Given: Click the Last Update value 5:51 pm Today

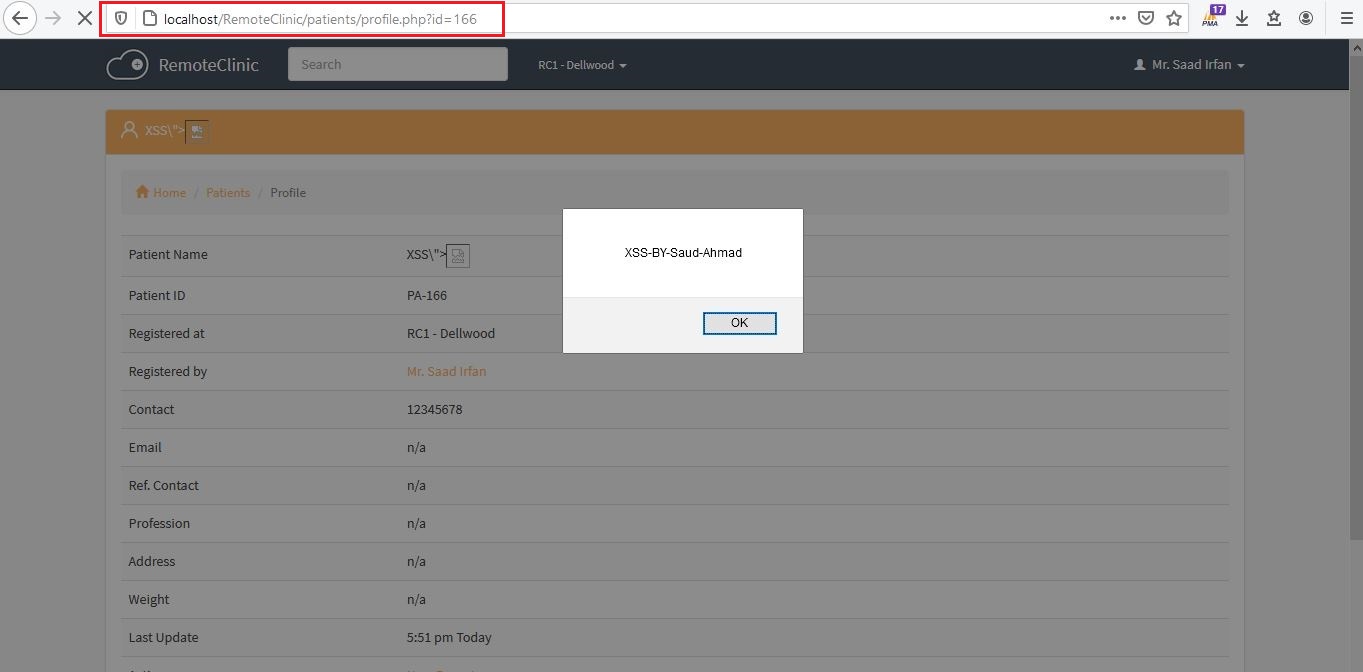Looking at the screenshot, I should click(449, 637).
